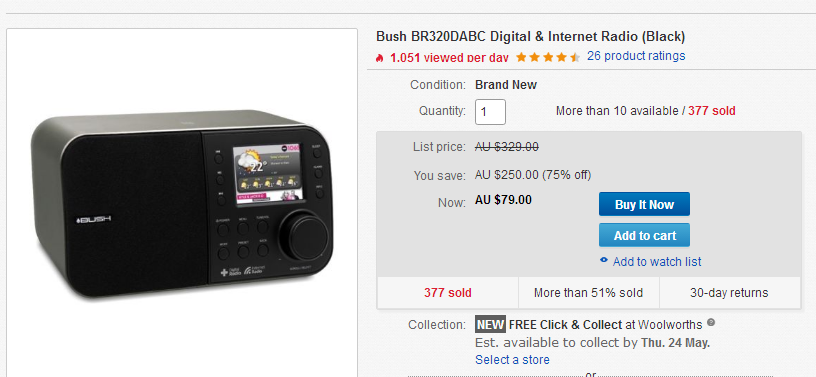816x377 pixels.
Task: Click the 377 sold tab cell
Action: coord(448,293)
